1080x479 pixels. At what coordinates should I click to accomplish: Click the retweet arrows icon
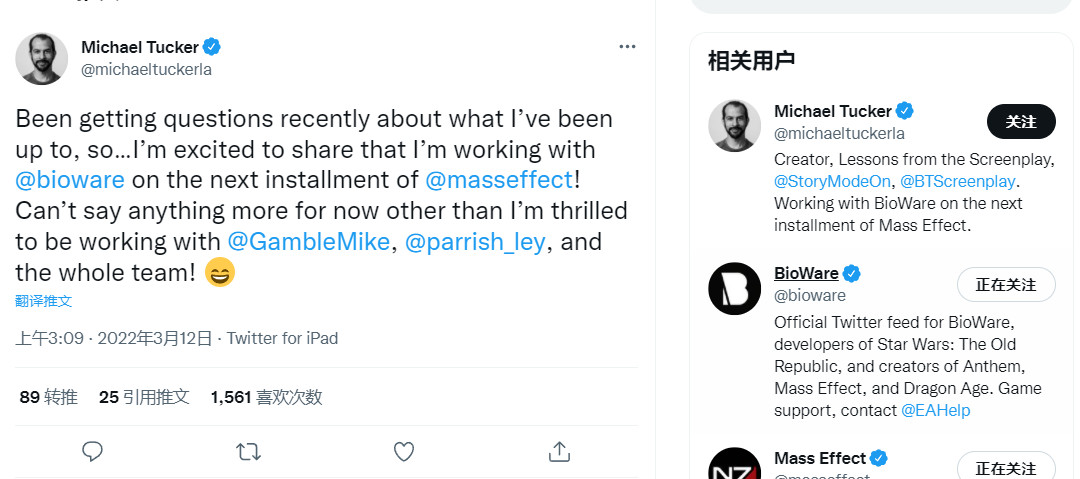(x=248, y=452)
